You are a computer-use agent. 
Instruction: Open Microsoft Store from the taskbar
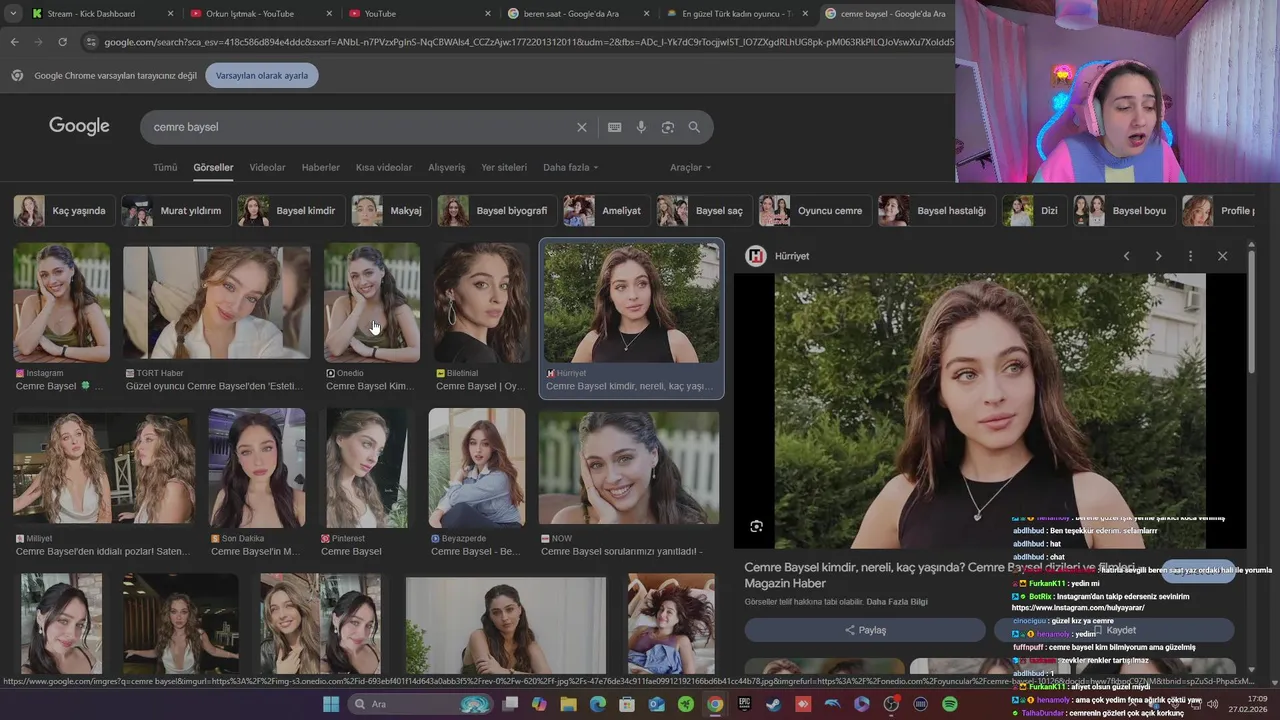pos(627,704)
